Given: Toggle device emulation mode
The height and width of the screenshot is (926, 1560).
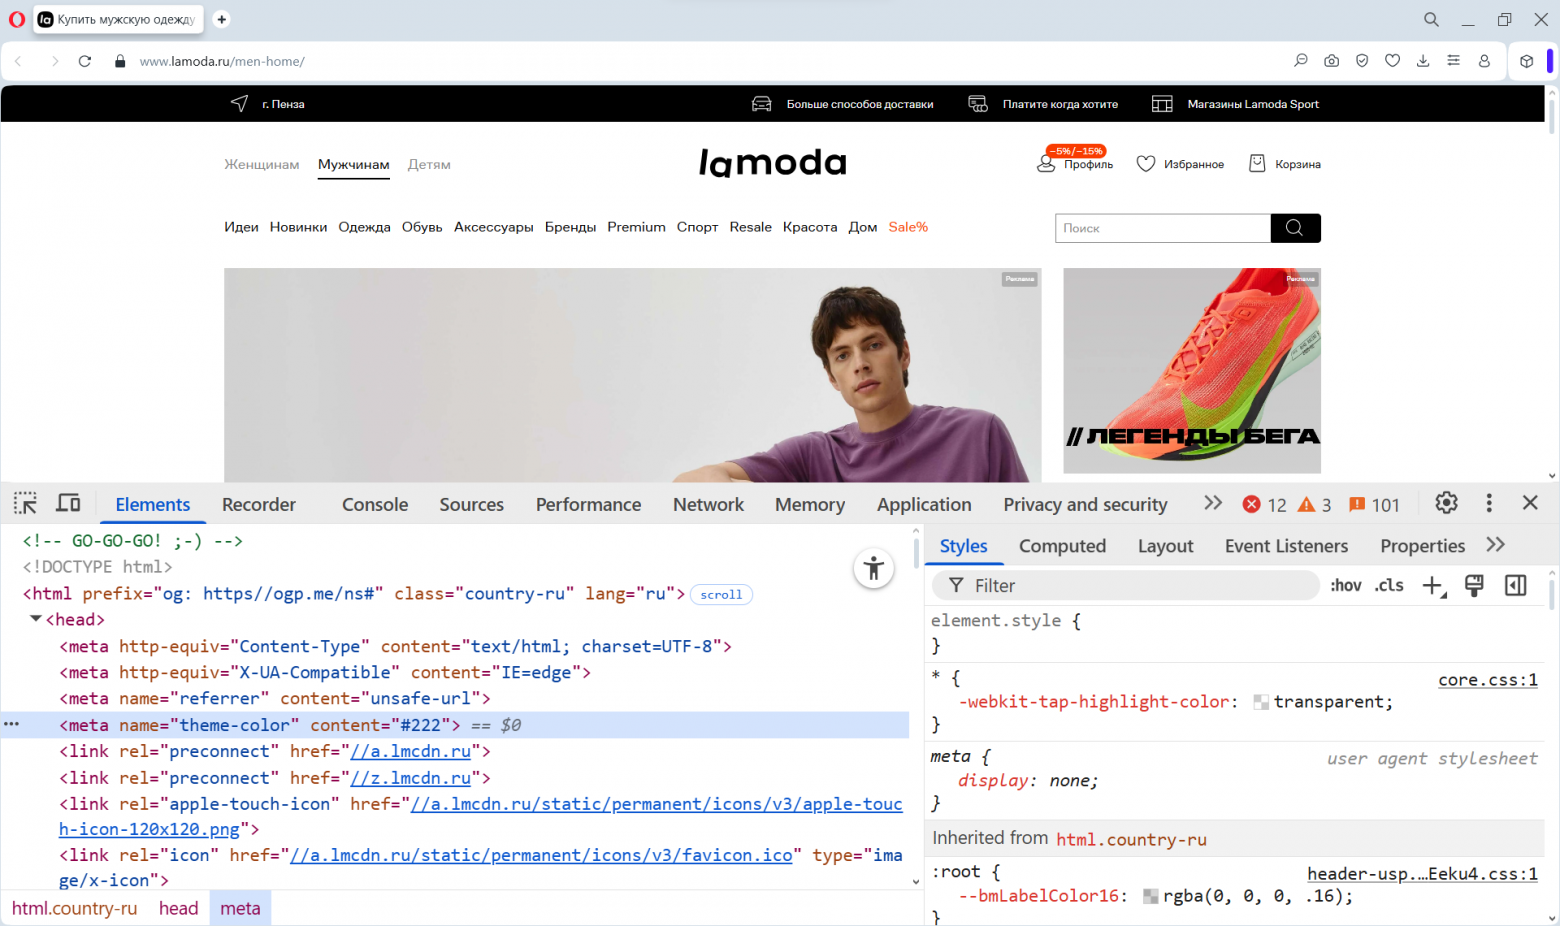Looking at the screenshot, I should pos(67,503).
